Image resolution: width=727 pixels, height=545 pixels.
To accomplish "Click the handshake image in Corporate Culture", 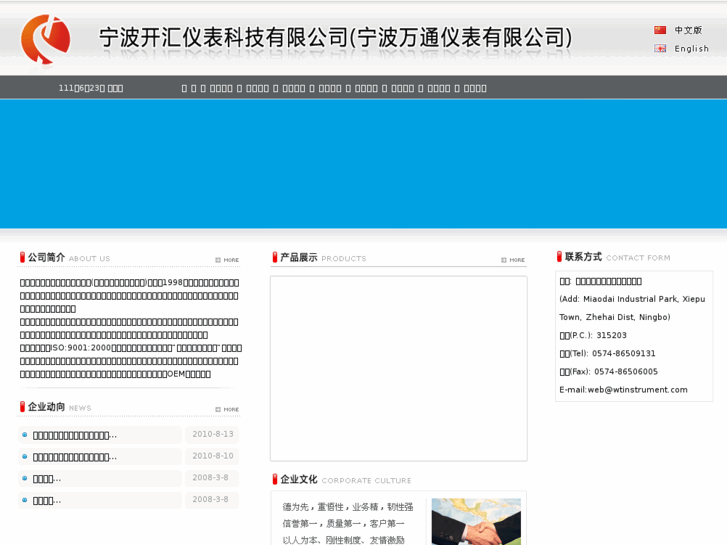I will (476, 521).
